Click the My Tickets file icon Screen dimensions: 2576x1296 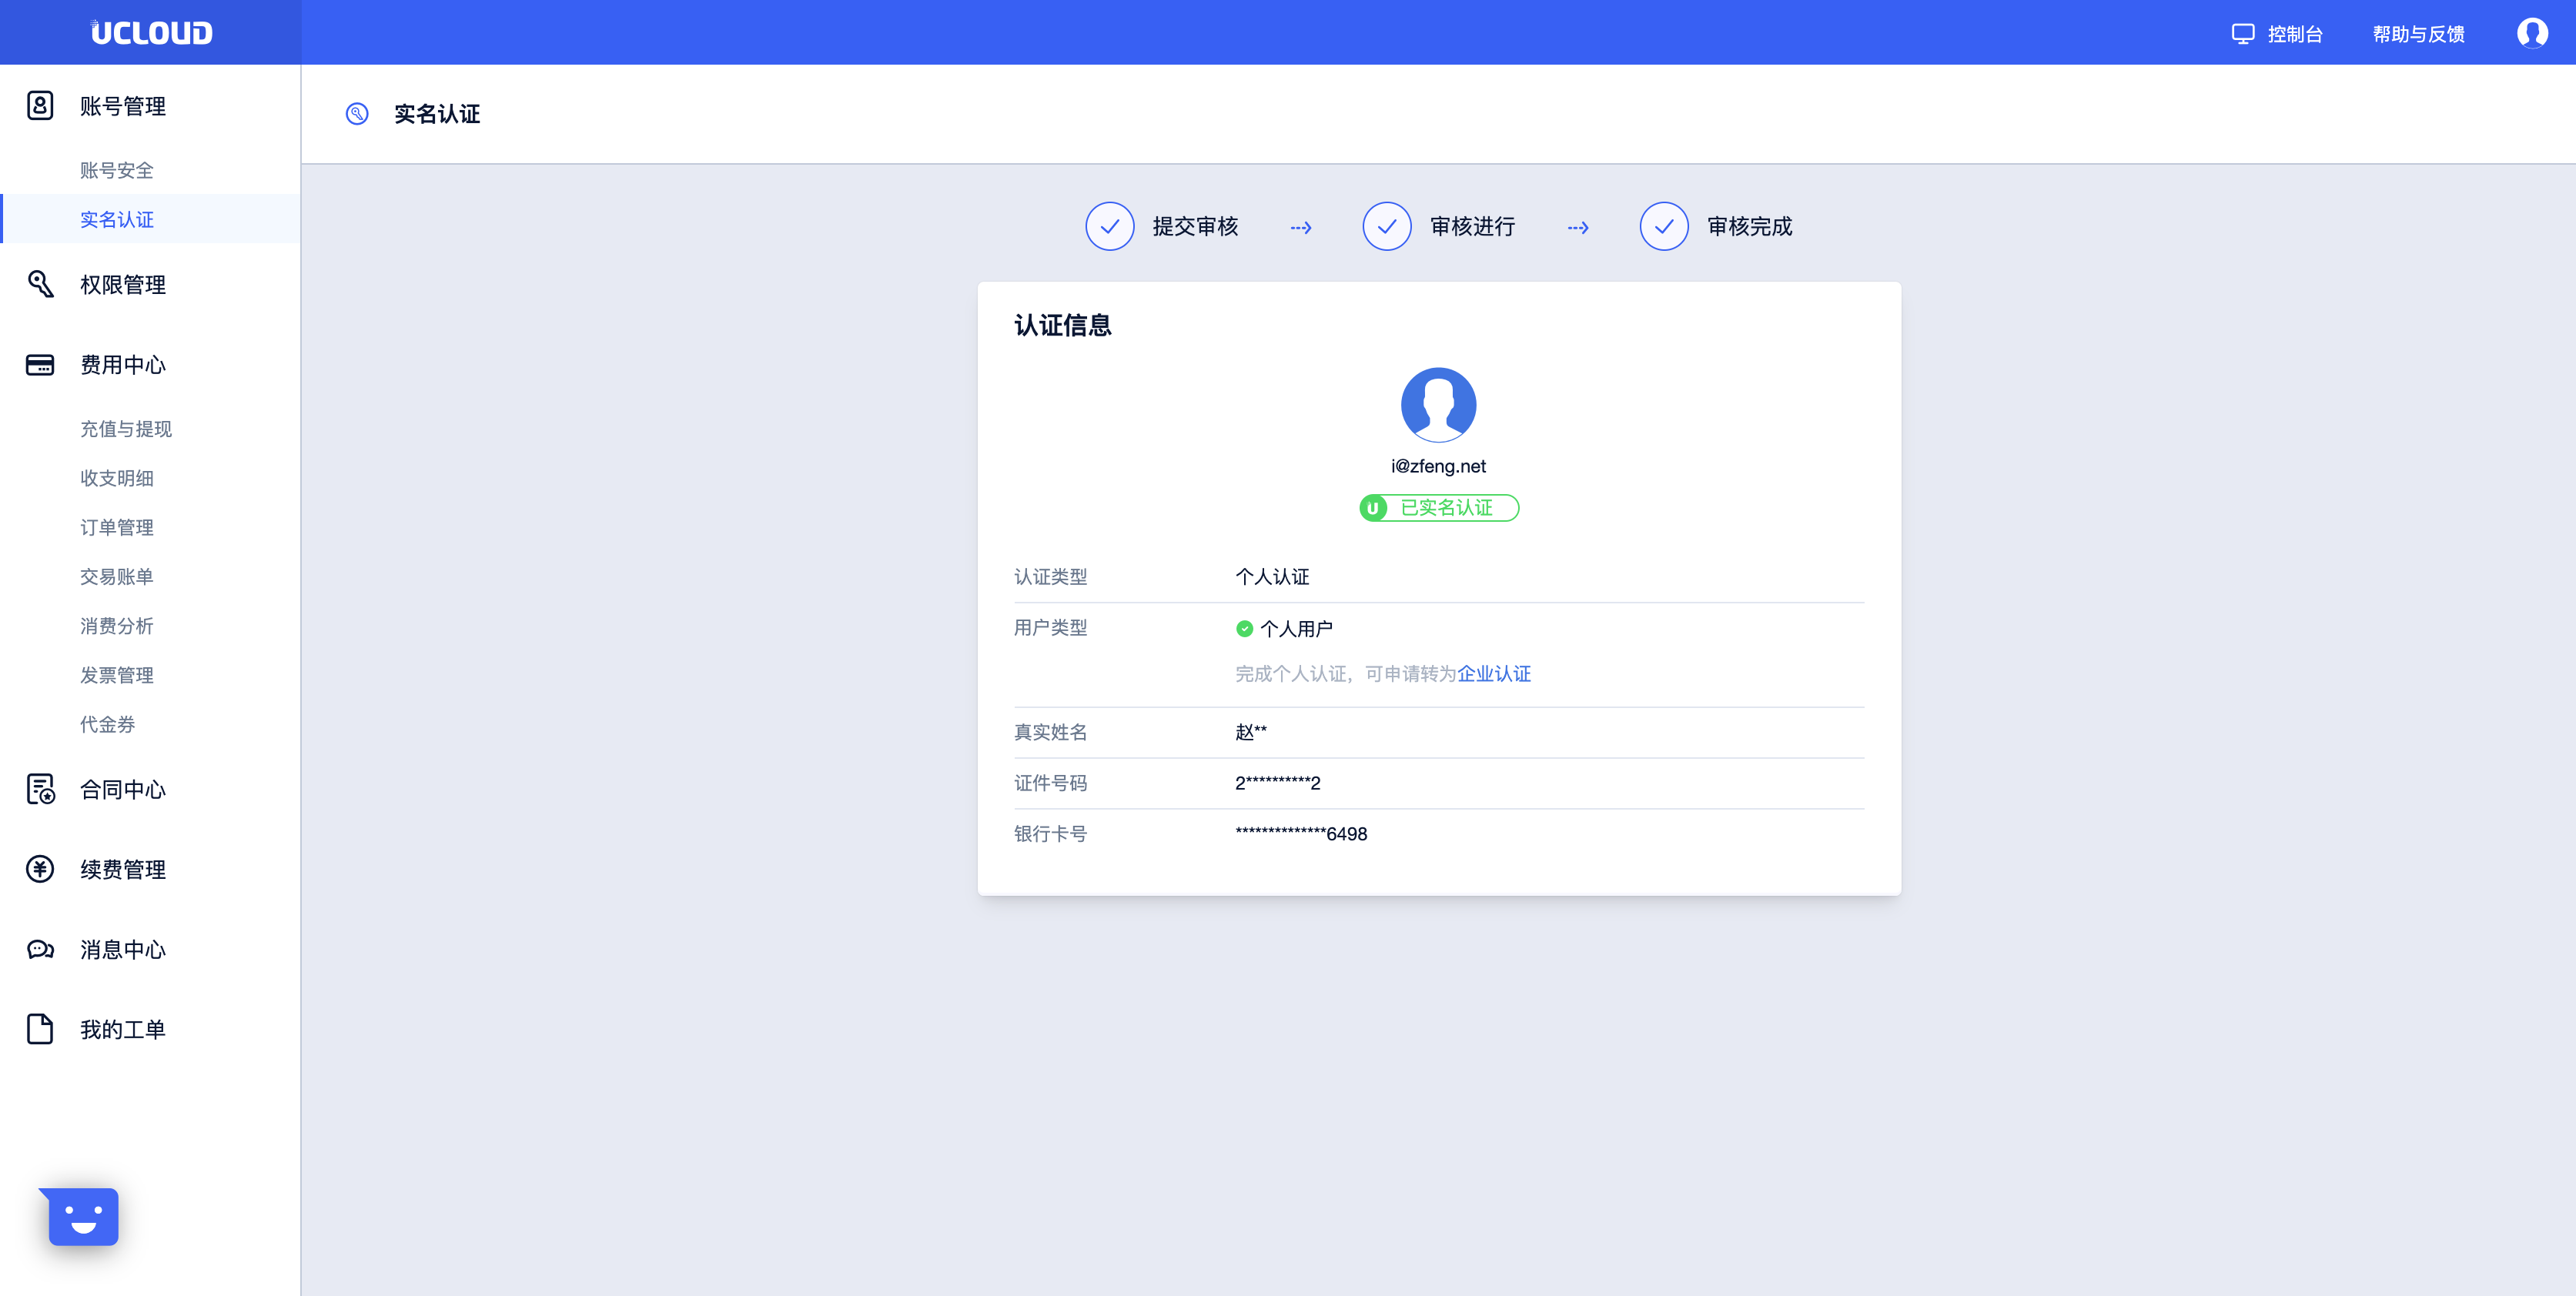click(40, 1029)
